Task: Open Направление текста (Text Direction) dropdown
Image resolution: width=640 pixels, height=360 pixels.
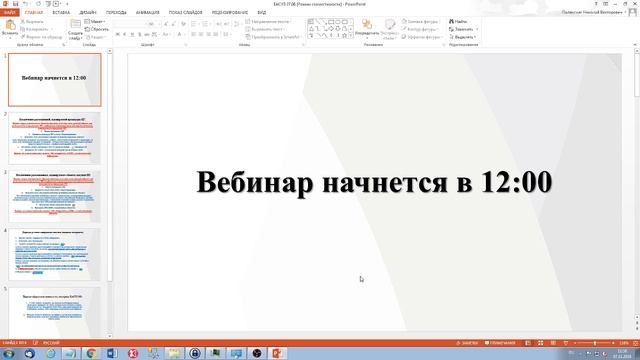Action: click(x=269, y=21)
